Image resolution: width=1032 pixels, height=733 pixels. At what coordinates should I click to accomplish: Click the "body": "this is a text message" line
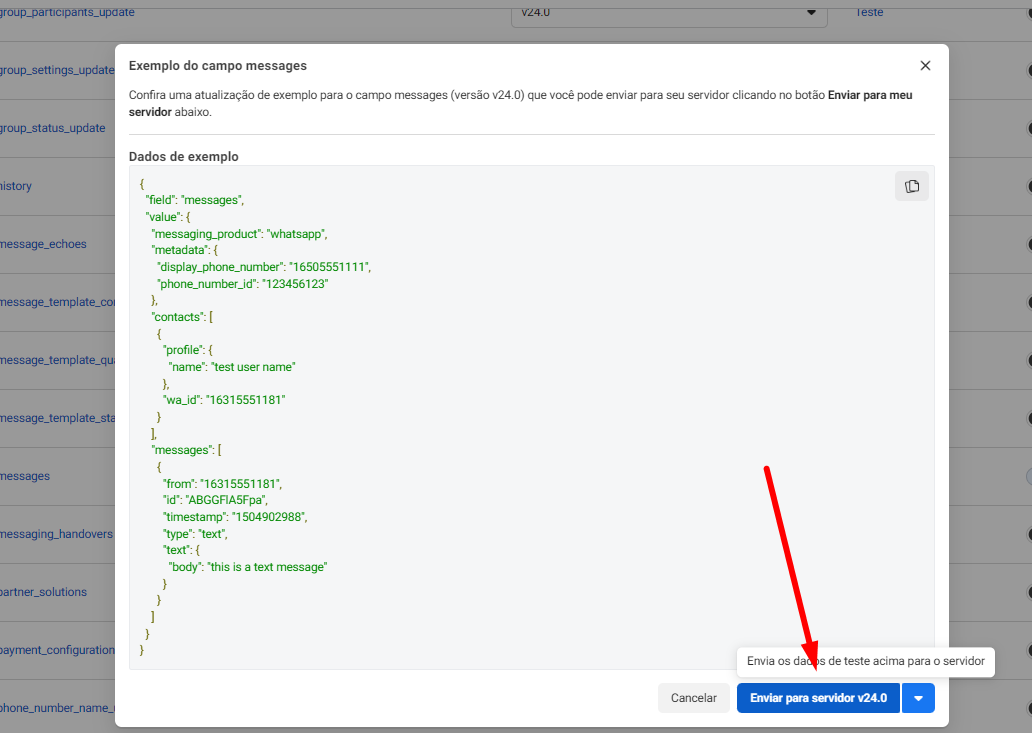(x=247, y=567)
